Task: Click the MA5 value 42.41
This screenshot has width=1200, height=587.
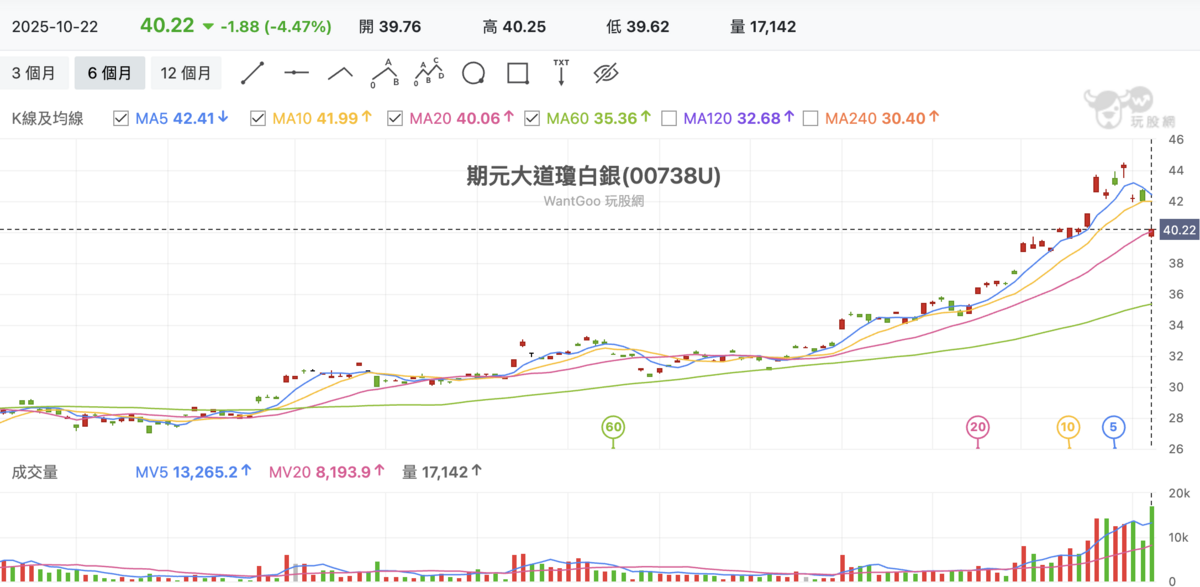Action: click(194, 118)
